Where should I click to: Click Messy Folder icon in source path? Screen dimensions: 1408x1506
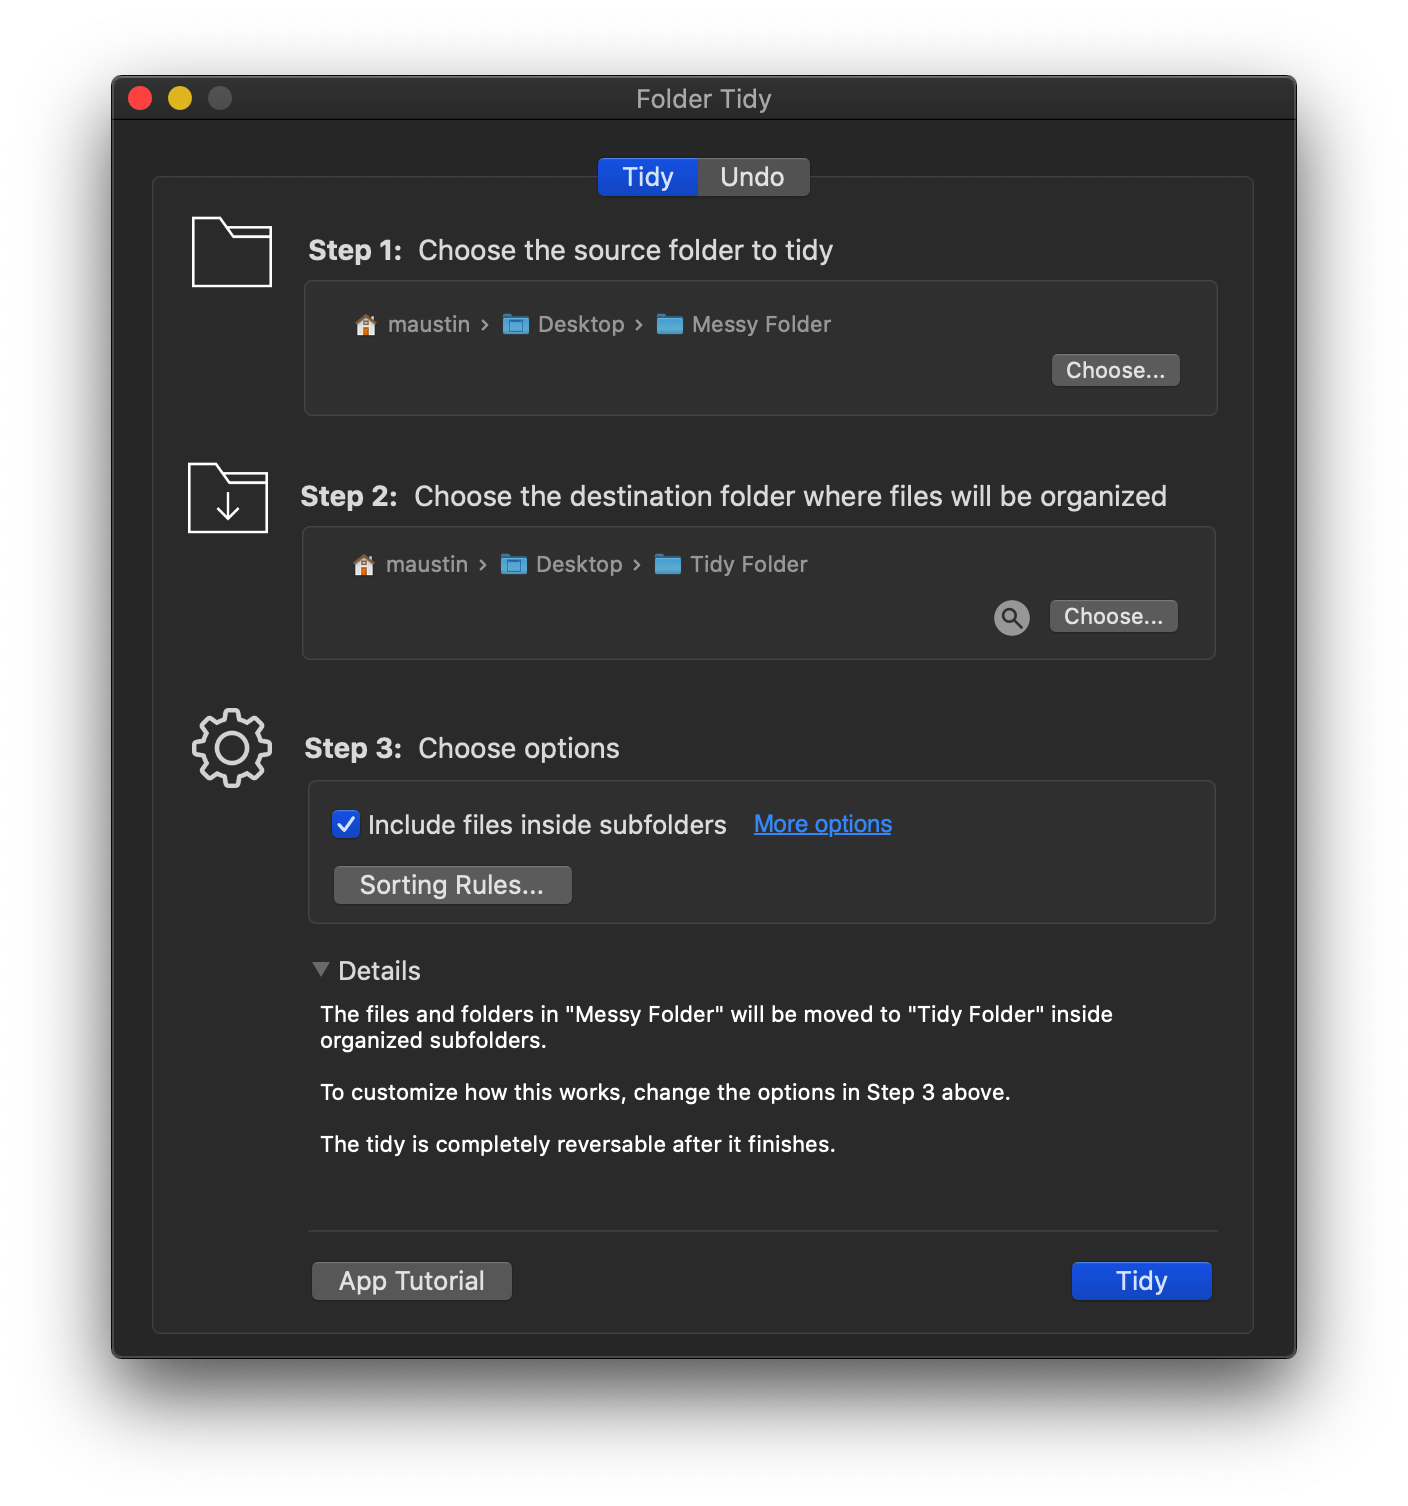pyautogui.click(x=670, y=324)
